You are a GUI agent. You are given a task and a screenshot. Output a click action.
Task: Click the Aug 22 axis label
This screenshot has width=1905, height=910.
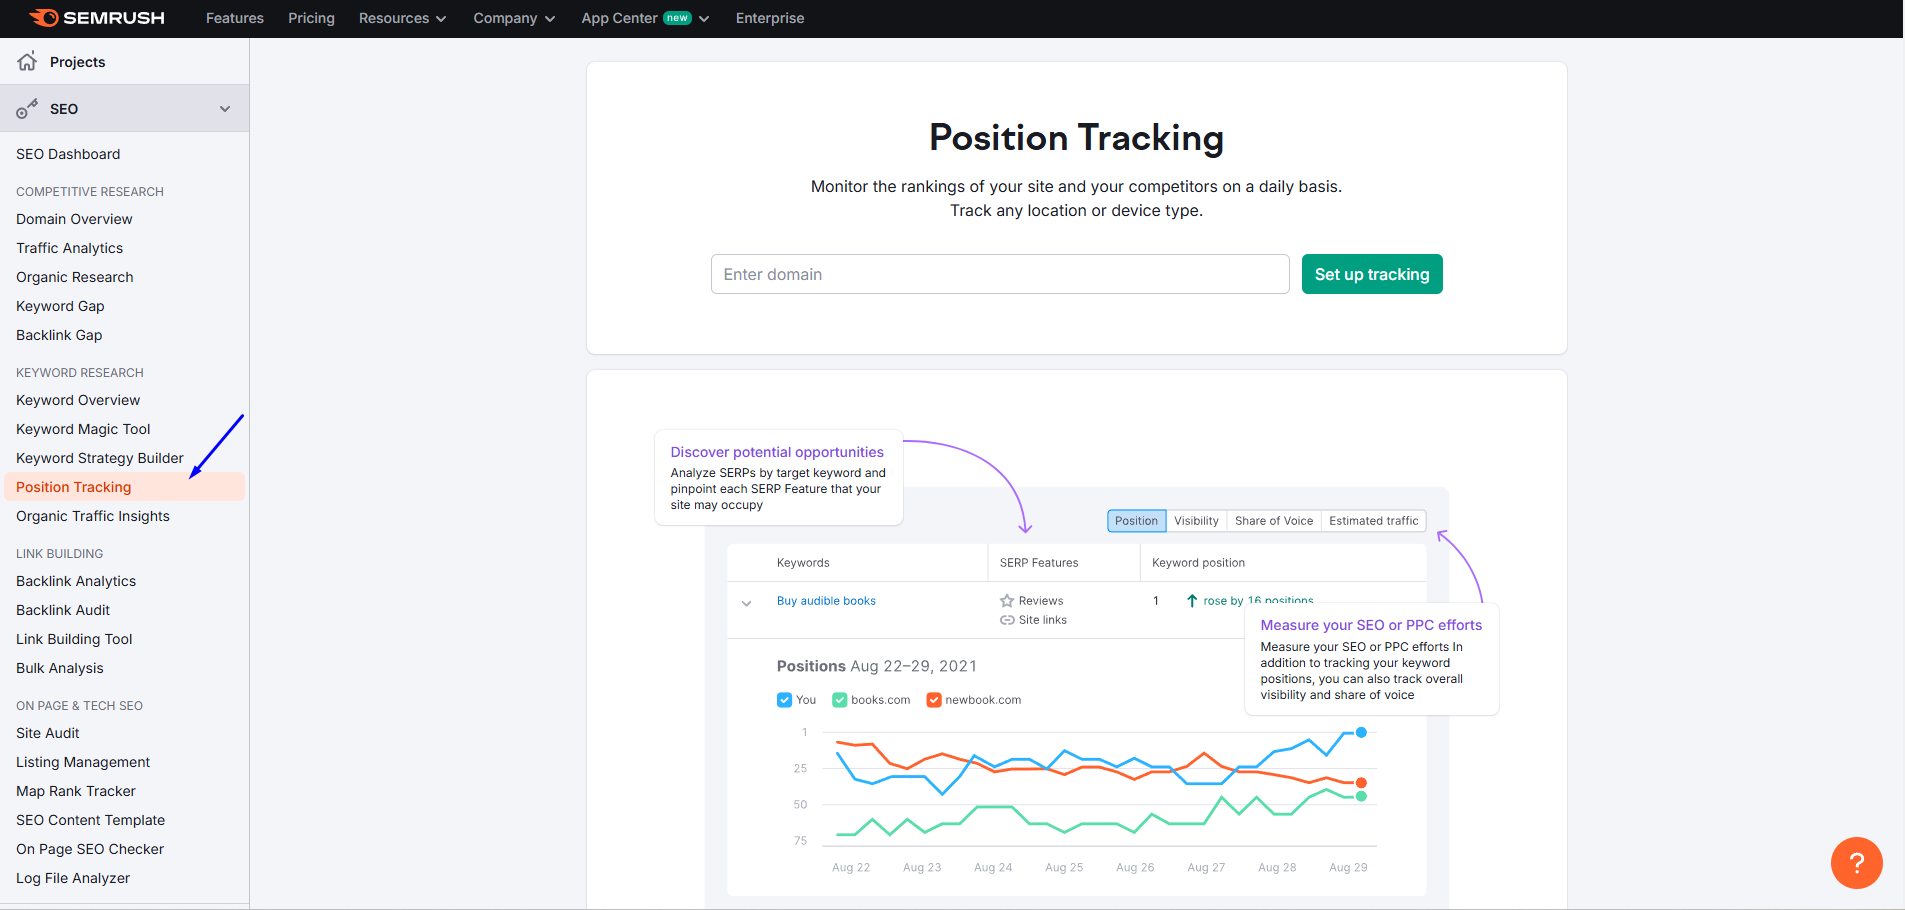coord(851,867)
